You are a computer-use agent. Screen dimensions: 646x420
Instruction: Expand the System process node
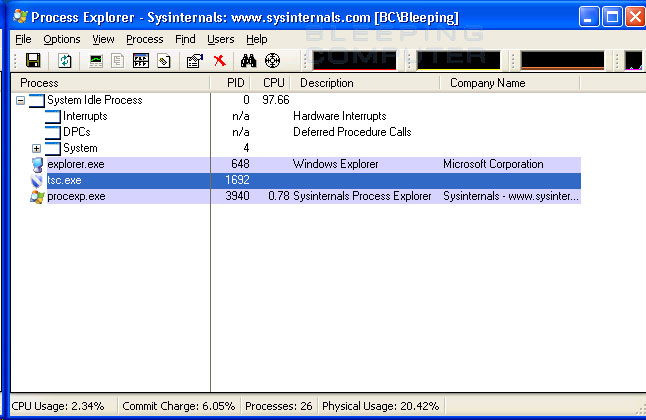click(x=36, y=148)
